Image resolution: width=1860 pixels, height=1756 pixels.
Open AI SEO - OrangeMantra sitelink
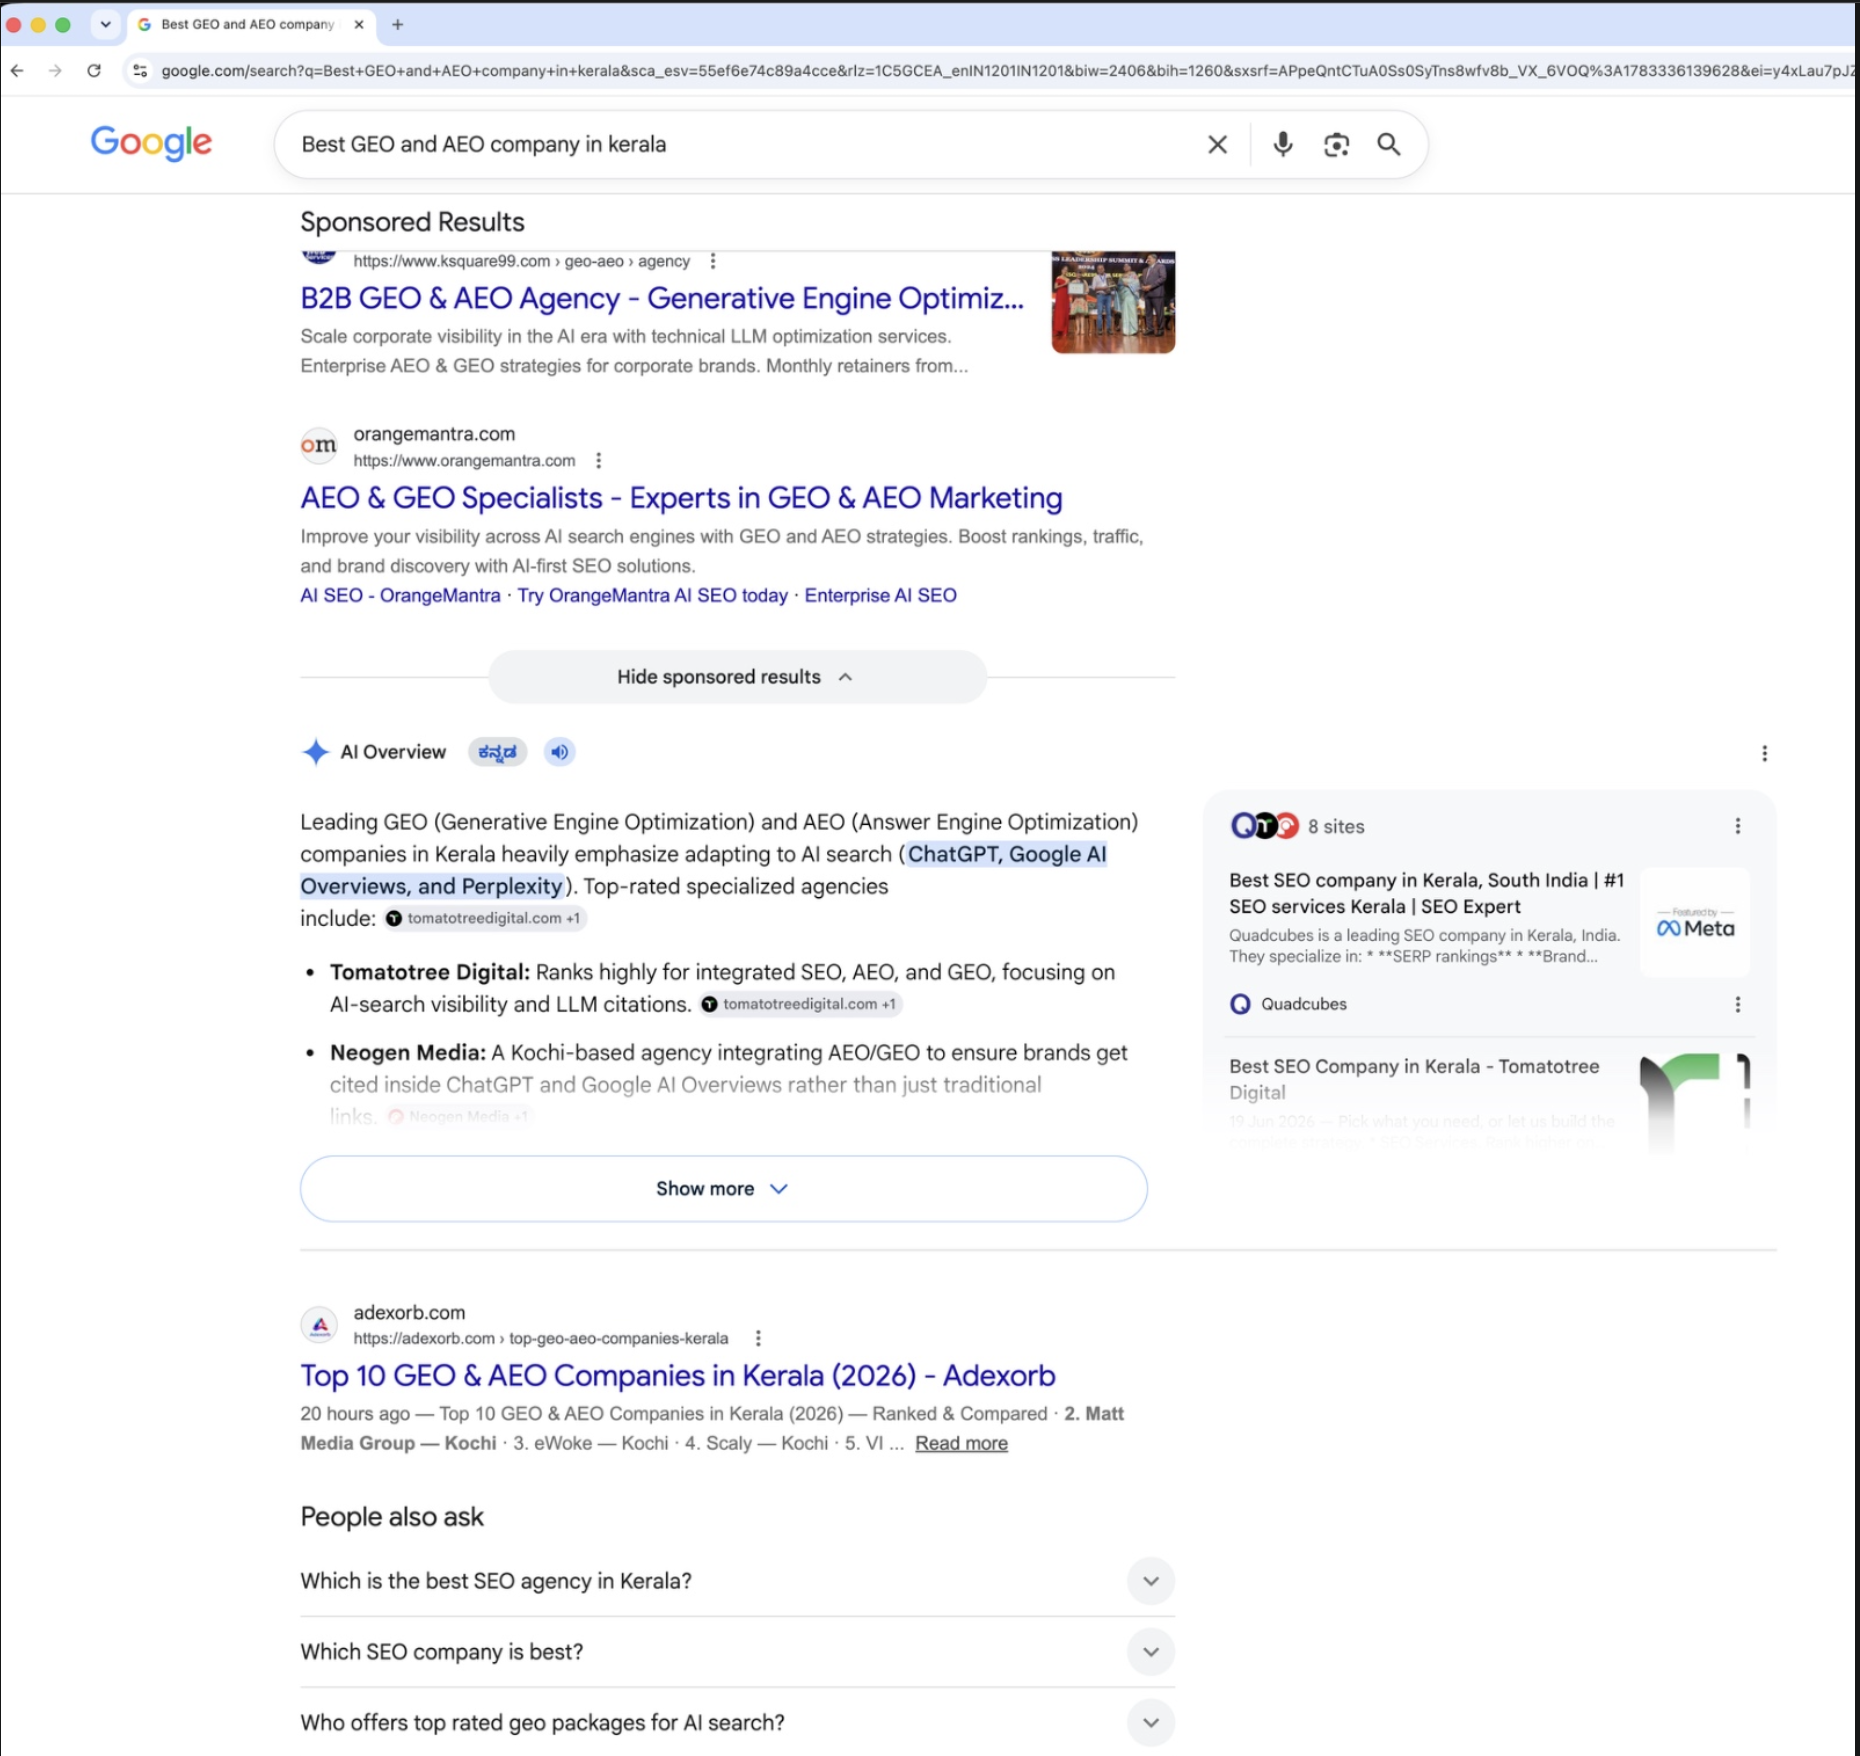coord(400,595)
